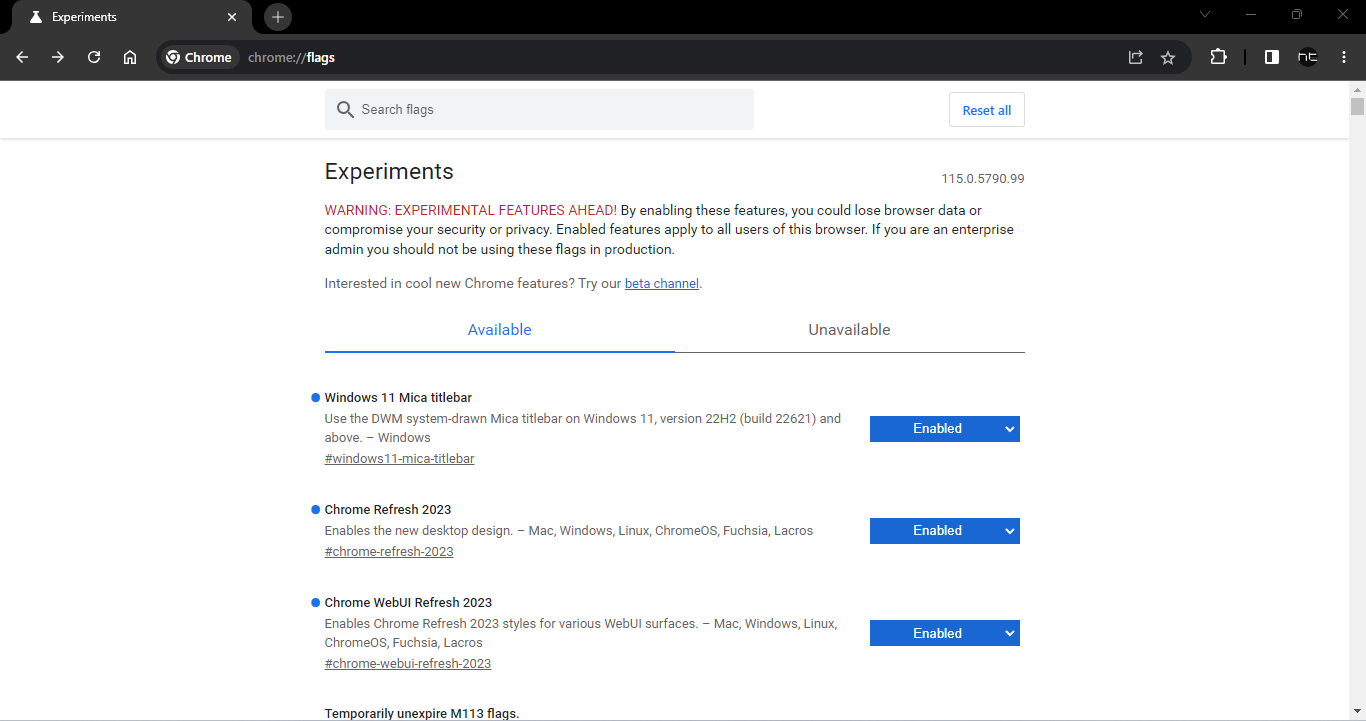Close the Experiments tab
The height and width of the screenshot is (721, 1366).
pyautogui.click(x=232, y=17)
